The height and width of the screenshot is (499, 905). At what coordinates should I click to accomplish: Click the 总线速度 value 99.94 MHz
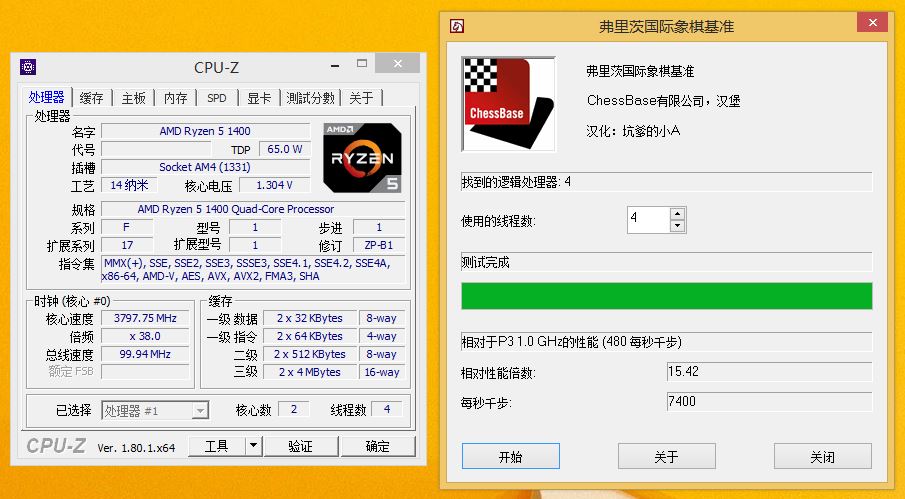point(145,354)
